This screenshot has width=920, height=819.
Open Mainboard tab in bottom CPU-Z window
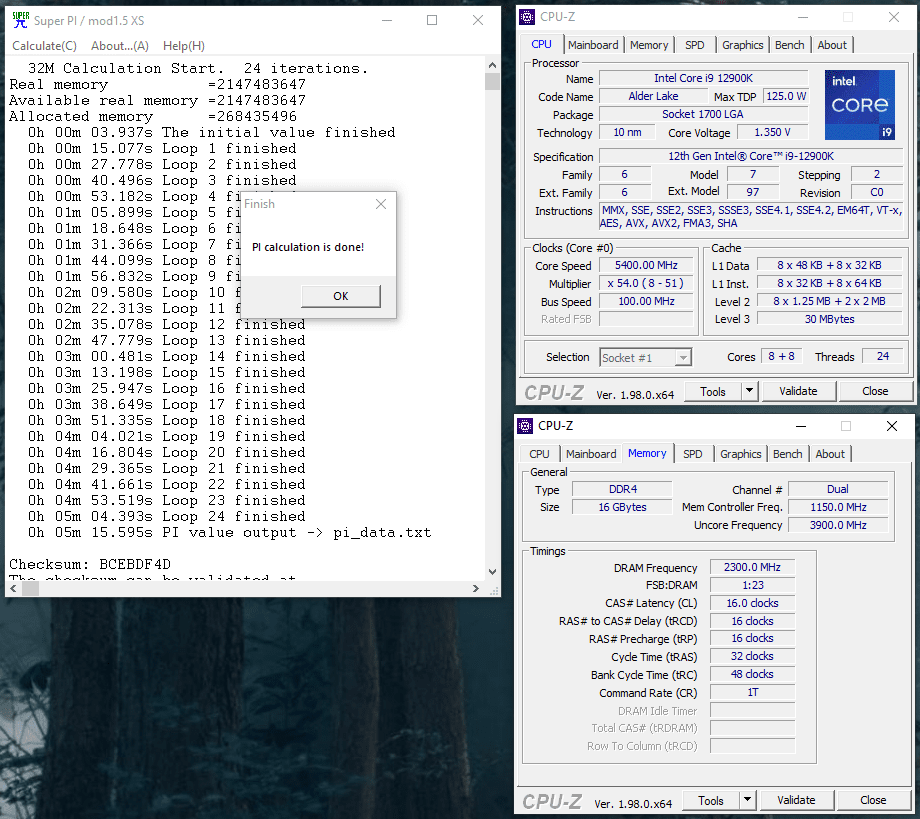click(x=591, y=454)
